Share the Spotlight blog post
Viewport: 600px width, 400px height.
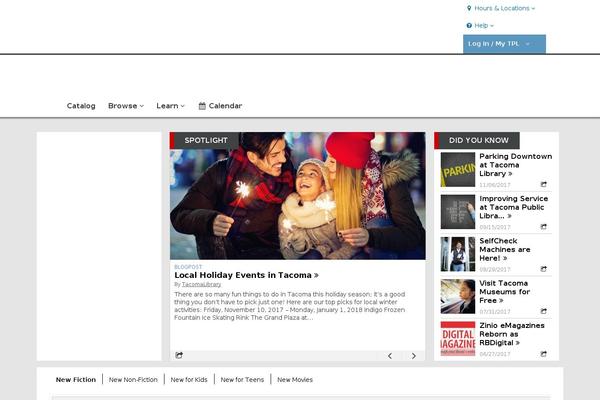click(x=179, y=355)
